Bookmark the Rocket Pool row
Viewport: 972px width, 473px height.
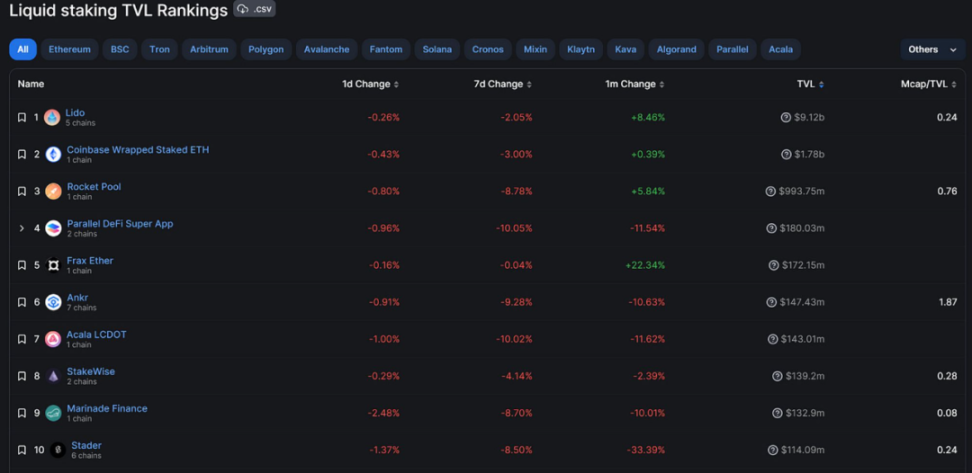pyautogui.click(x=22, y=192)
